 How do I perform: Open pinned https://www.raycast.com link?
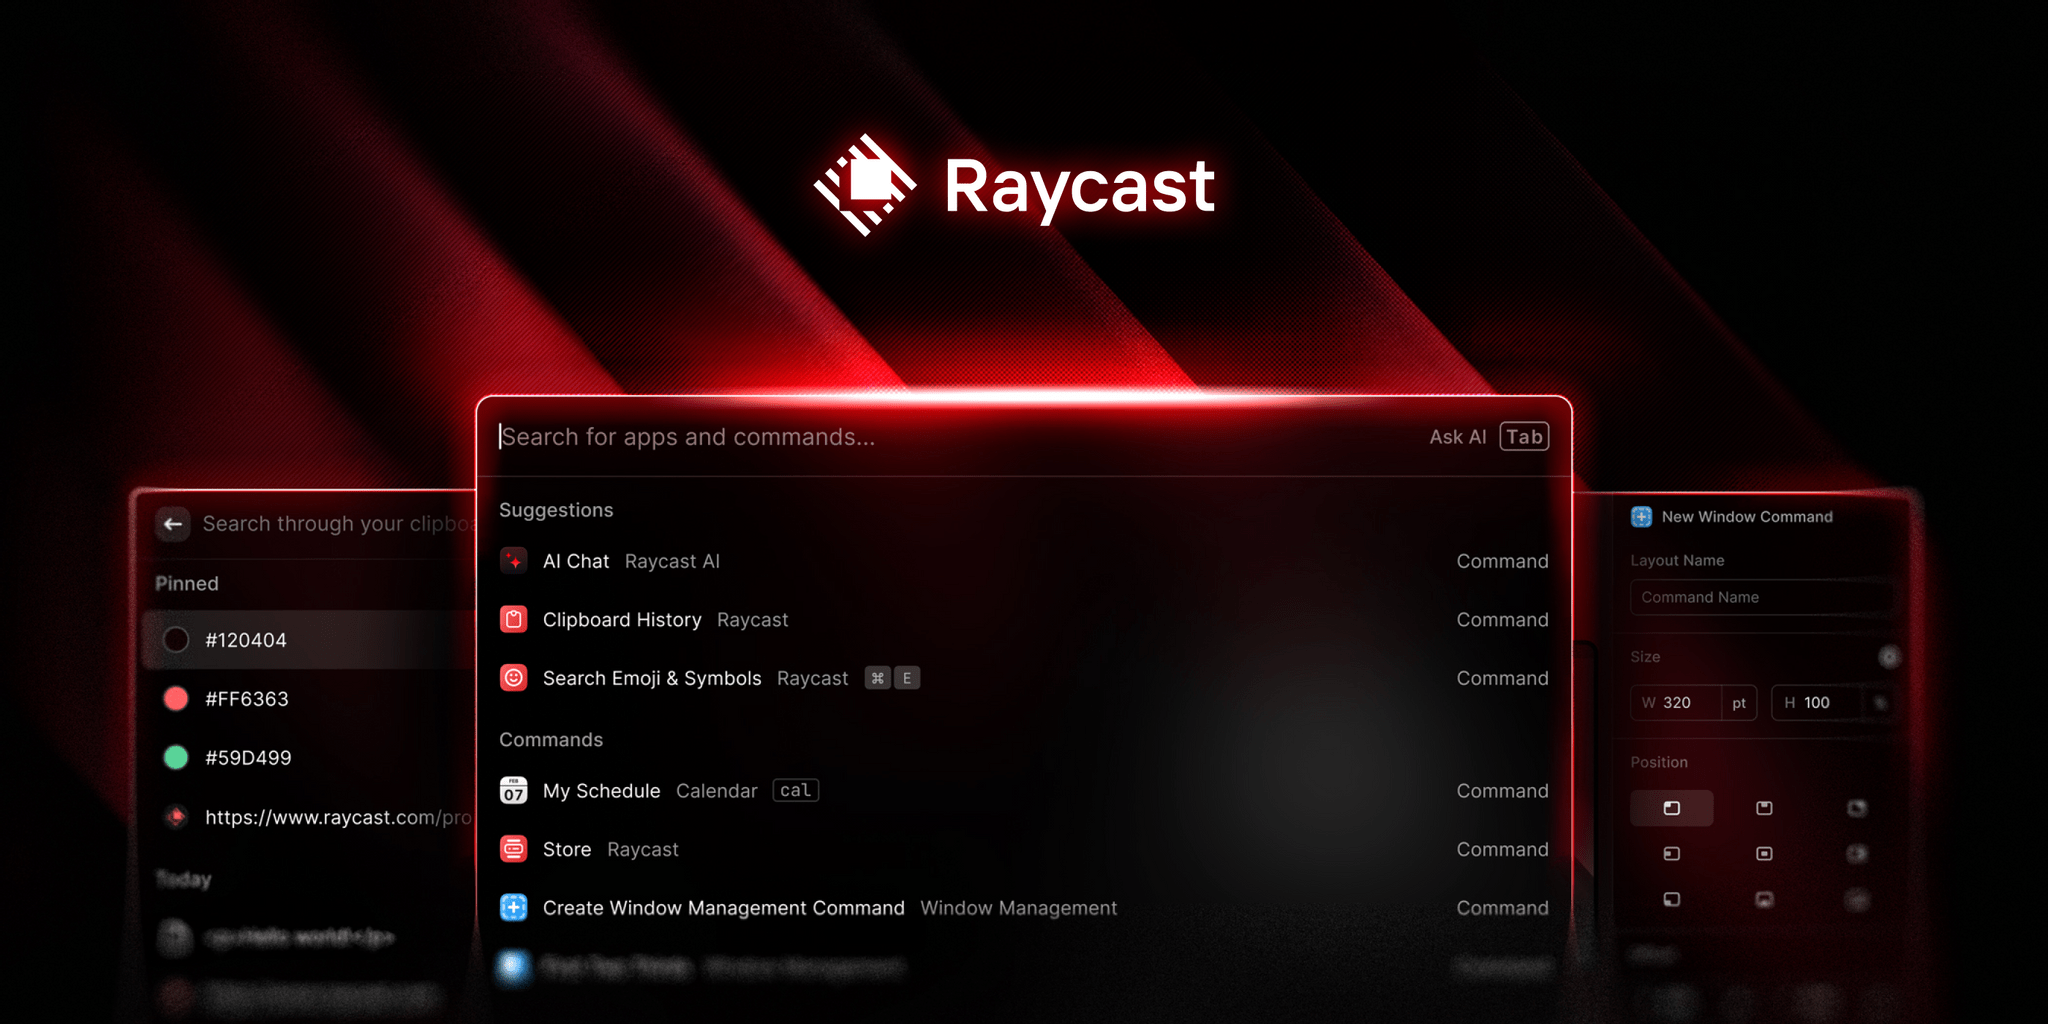tap(310, 817)
